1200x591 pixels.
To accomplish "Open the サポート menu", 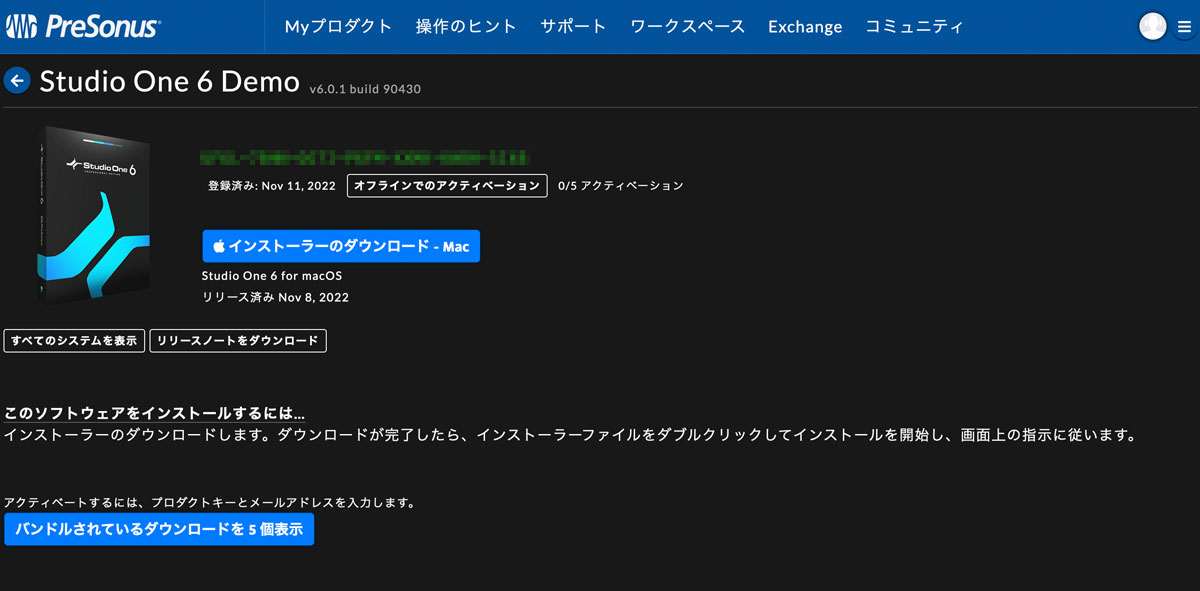I will click(x=573, y=27).
